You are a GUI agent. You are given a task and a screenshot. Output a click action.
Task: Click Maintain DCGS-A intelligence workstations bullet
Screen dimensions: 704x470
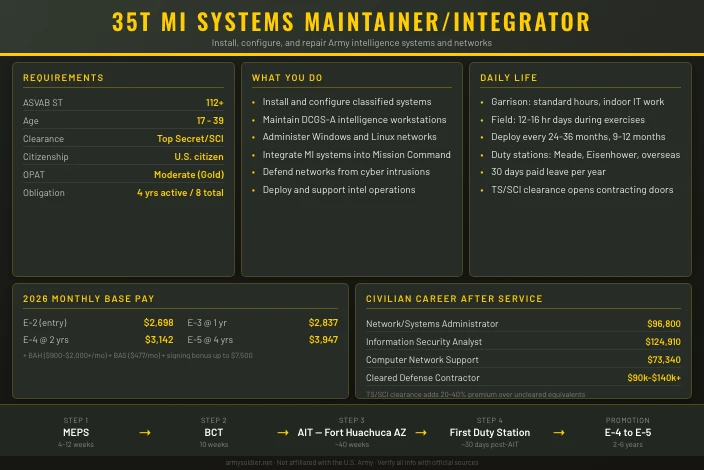(354, 119)
